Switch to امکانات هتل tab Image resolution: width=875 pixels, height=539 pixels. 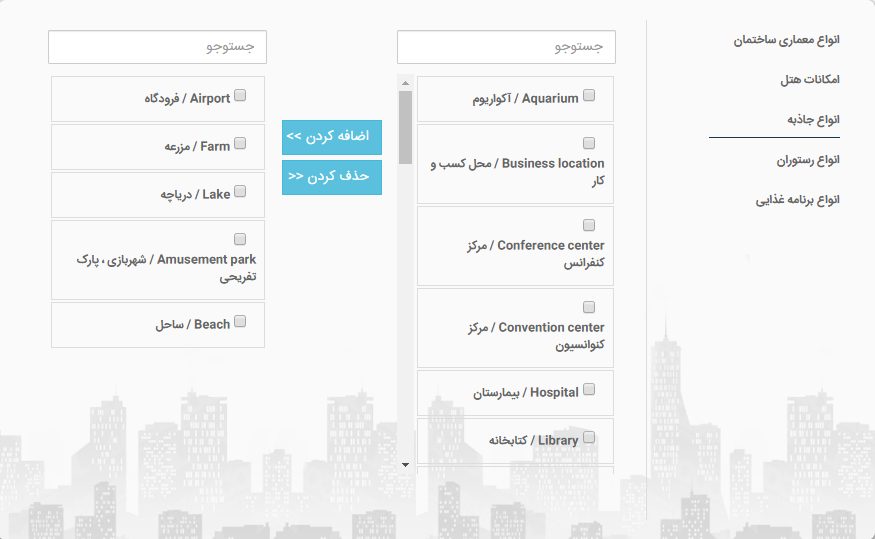point(810,80)
